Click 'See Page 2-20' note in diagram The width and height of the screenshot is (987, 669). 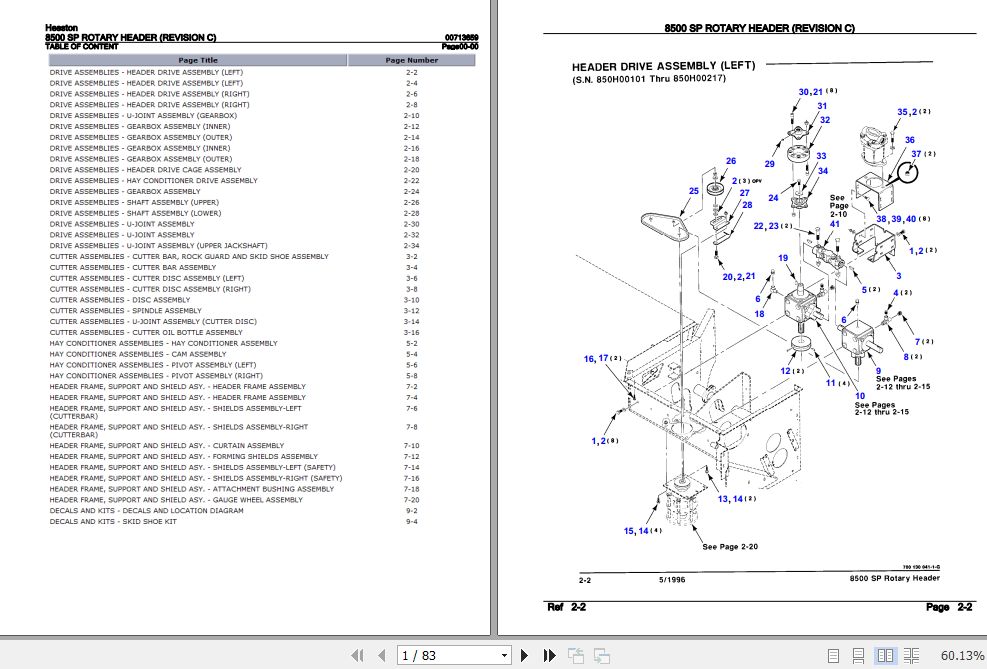(730, 547)
